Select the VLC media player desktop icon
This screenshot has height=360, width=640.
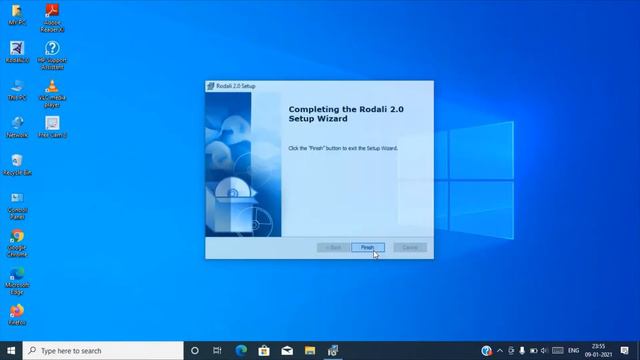click(x=52, y=93)
